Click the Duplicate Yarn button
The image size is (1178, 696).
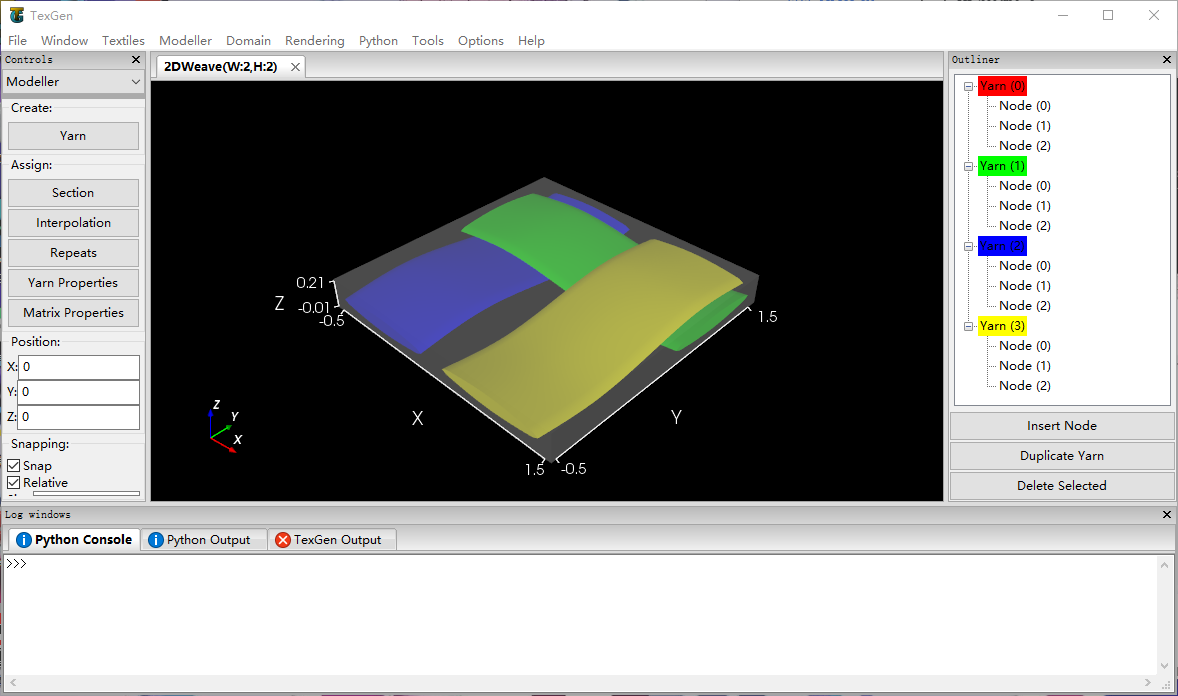coord(1061,456)
